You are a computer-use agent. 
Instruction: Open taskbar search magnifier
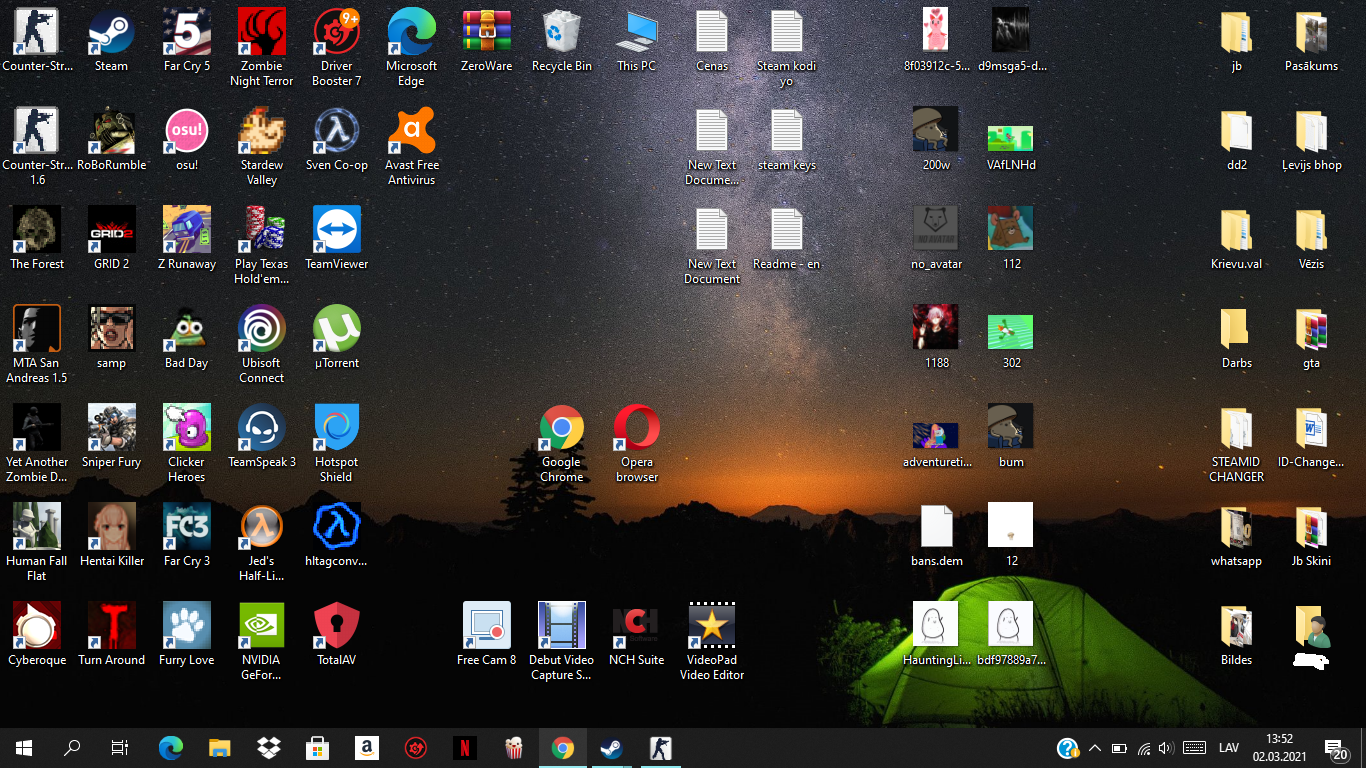point(72,747)
